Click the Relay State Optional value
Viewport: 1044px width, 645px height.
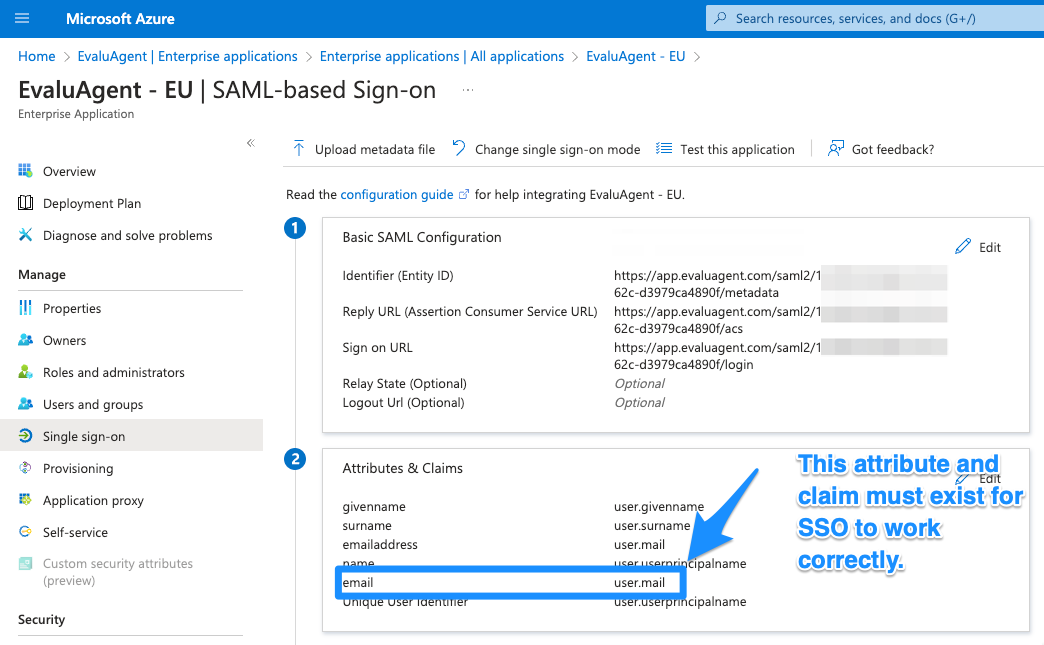pyautogui.click(x=639, y=383)
